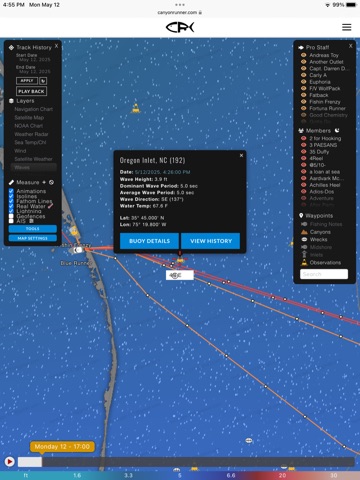The width and height of the screenshot is (360, 480).
Task: Click the PLAY BACK button
Action: pos(31,91)
